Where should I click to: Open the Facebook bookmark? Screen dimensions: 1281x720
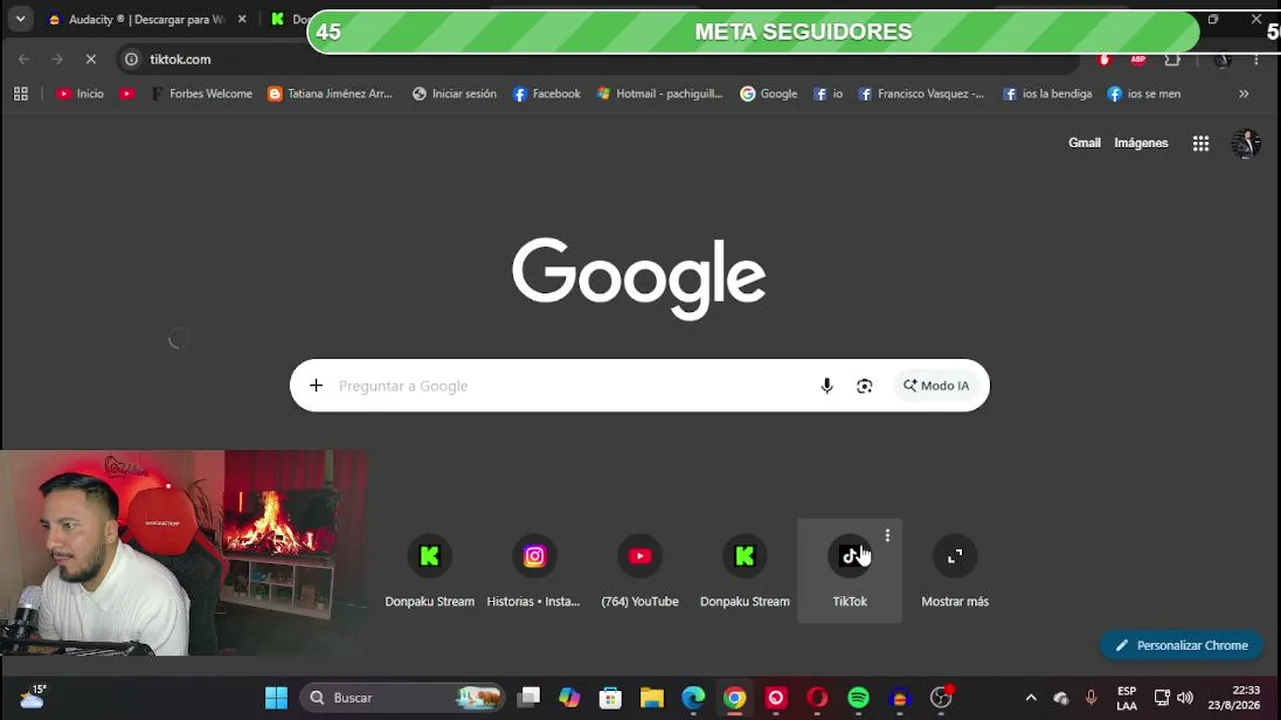547,93
